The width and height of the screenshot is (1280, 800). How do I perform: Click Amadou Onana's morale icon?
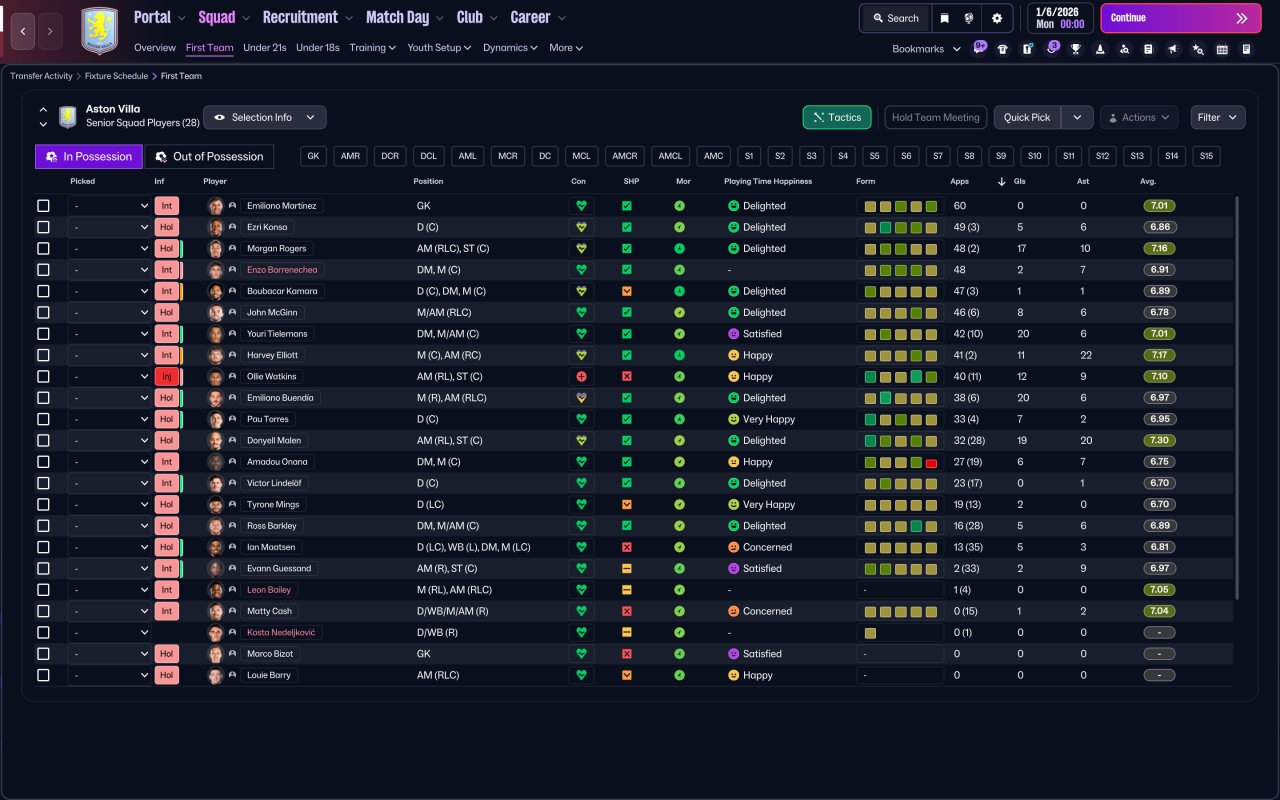(x=680, y=462)
